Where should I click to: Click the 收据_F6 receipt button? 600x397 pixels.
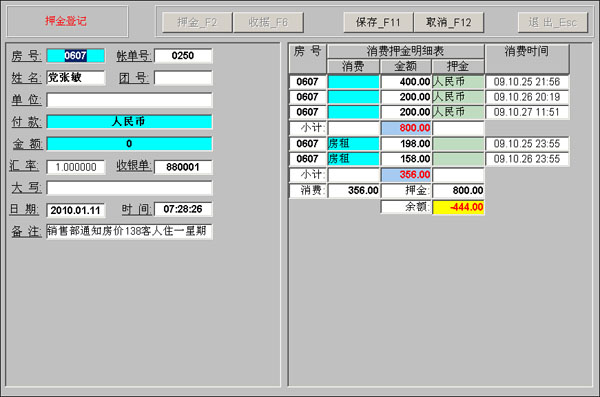pos(268,23)
